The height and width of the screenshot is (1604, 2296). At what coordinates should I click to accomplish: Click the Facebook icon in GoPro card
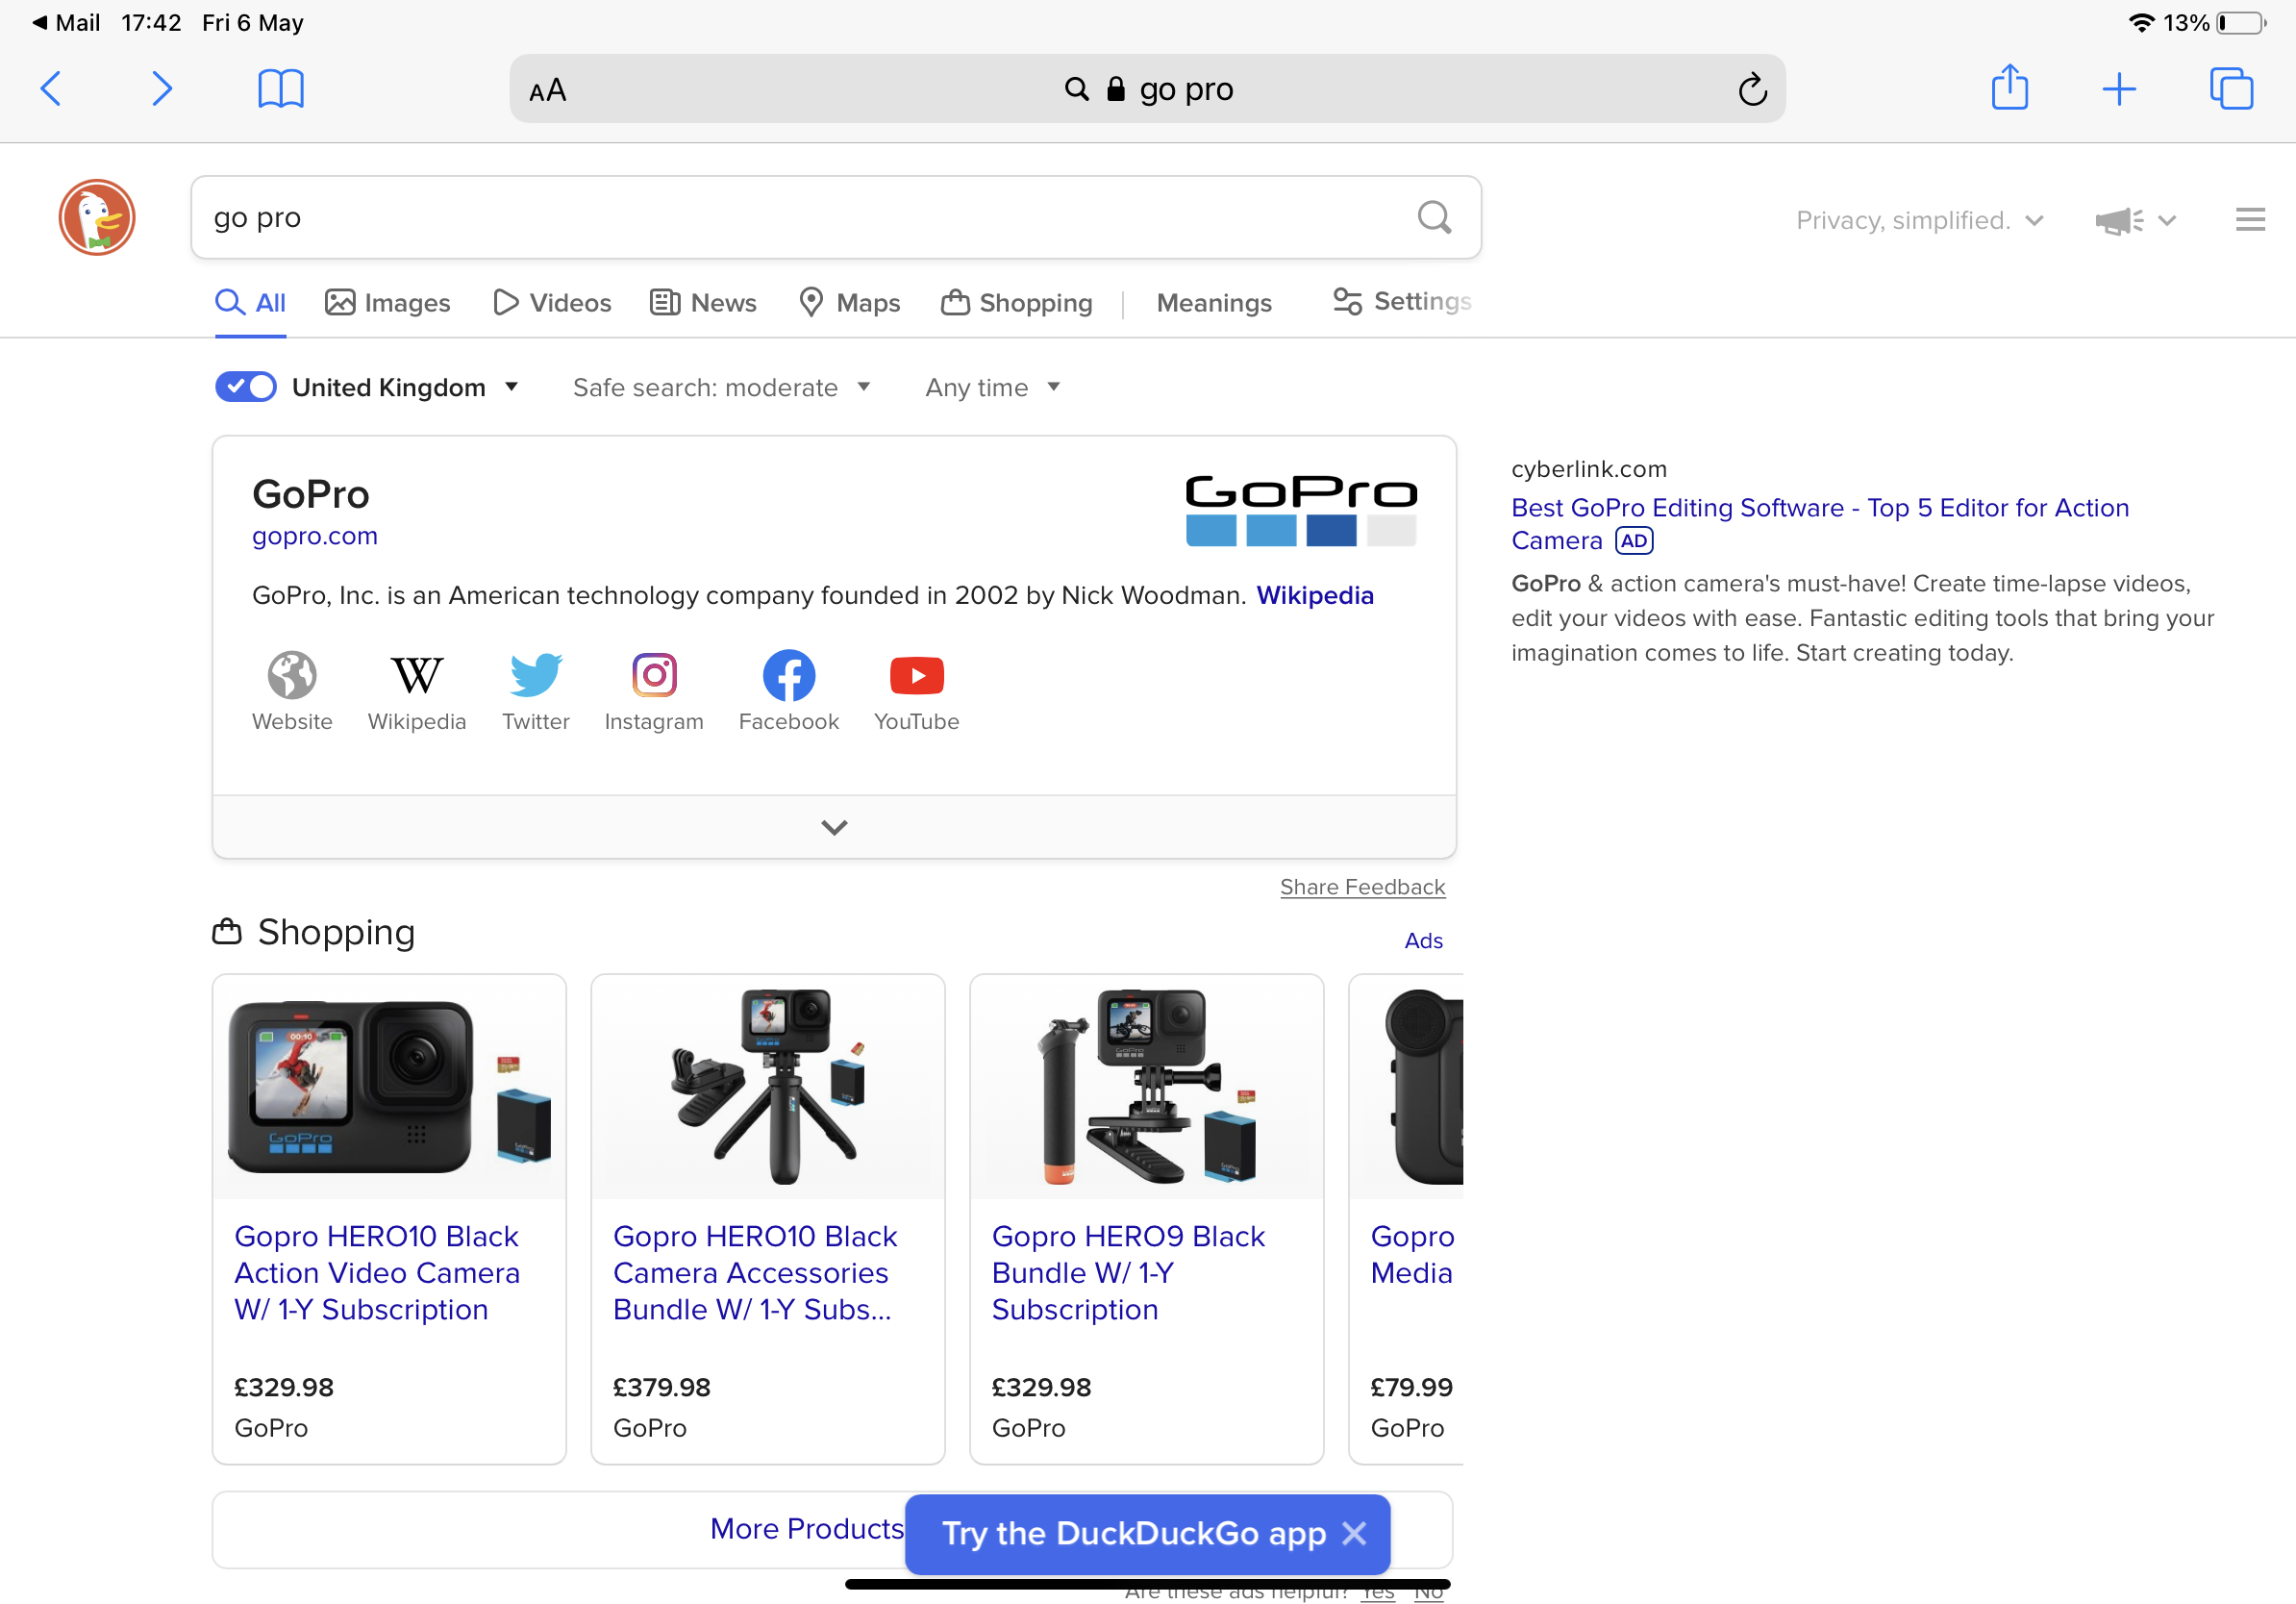(788, 676)
